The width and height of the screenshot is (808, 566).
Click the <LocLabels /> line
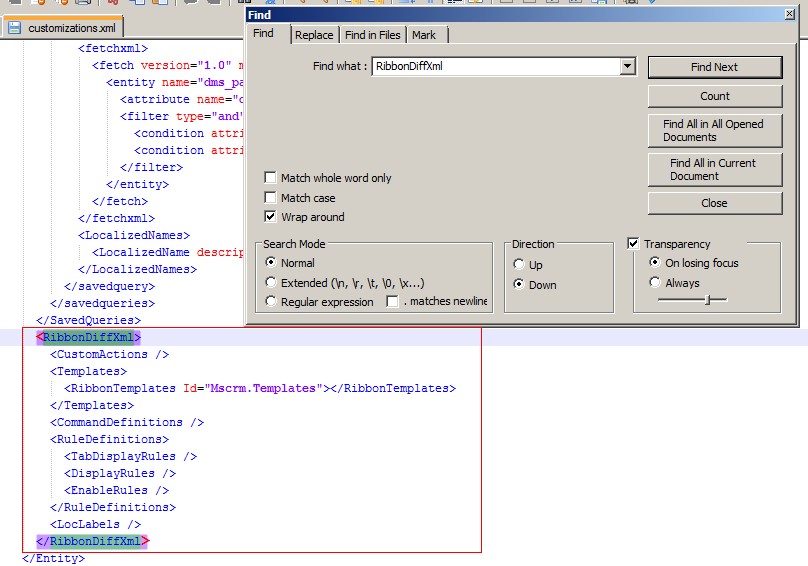coord(95,524)
